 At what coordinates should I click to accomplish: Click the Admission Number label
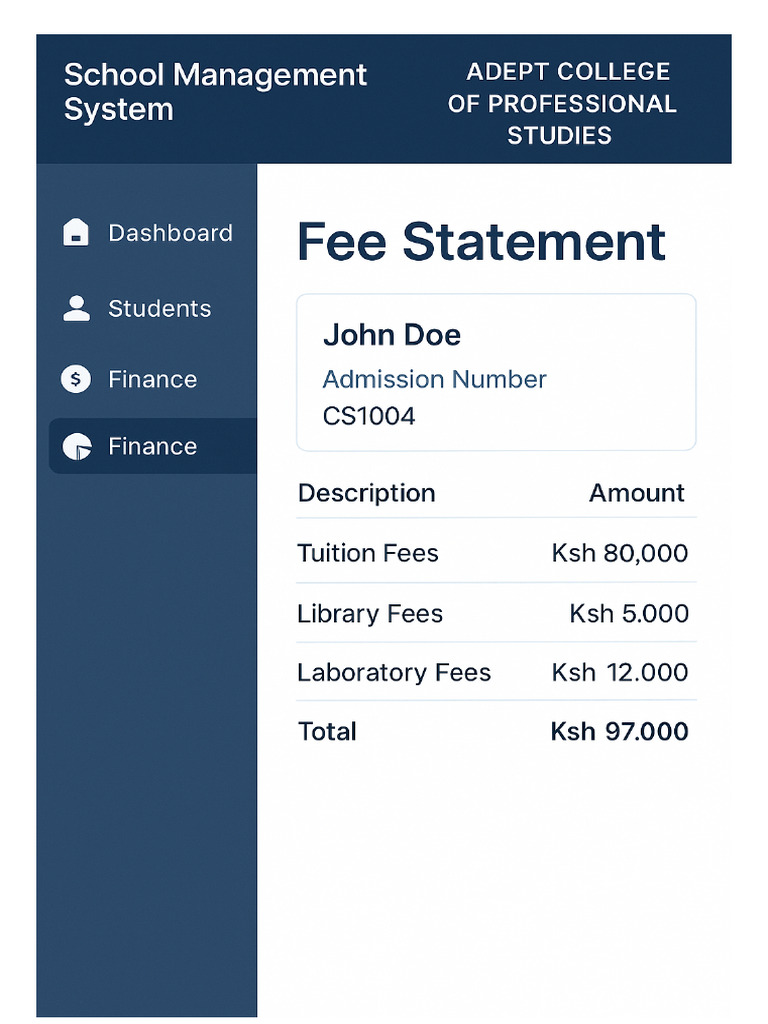pos(434,379)
